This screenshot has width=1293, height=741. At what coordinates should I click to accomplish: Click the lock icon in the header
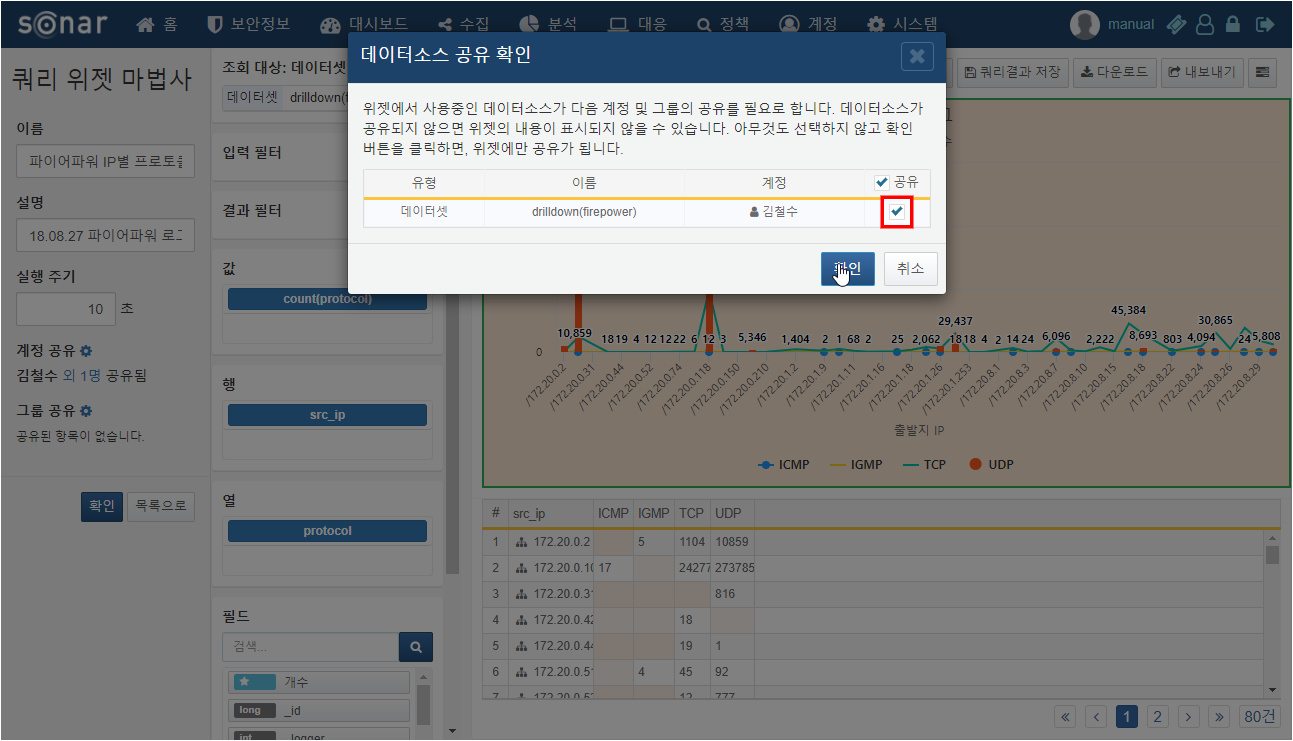[1234, 24]
